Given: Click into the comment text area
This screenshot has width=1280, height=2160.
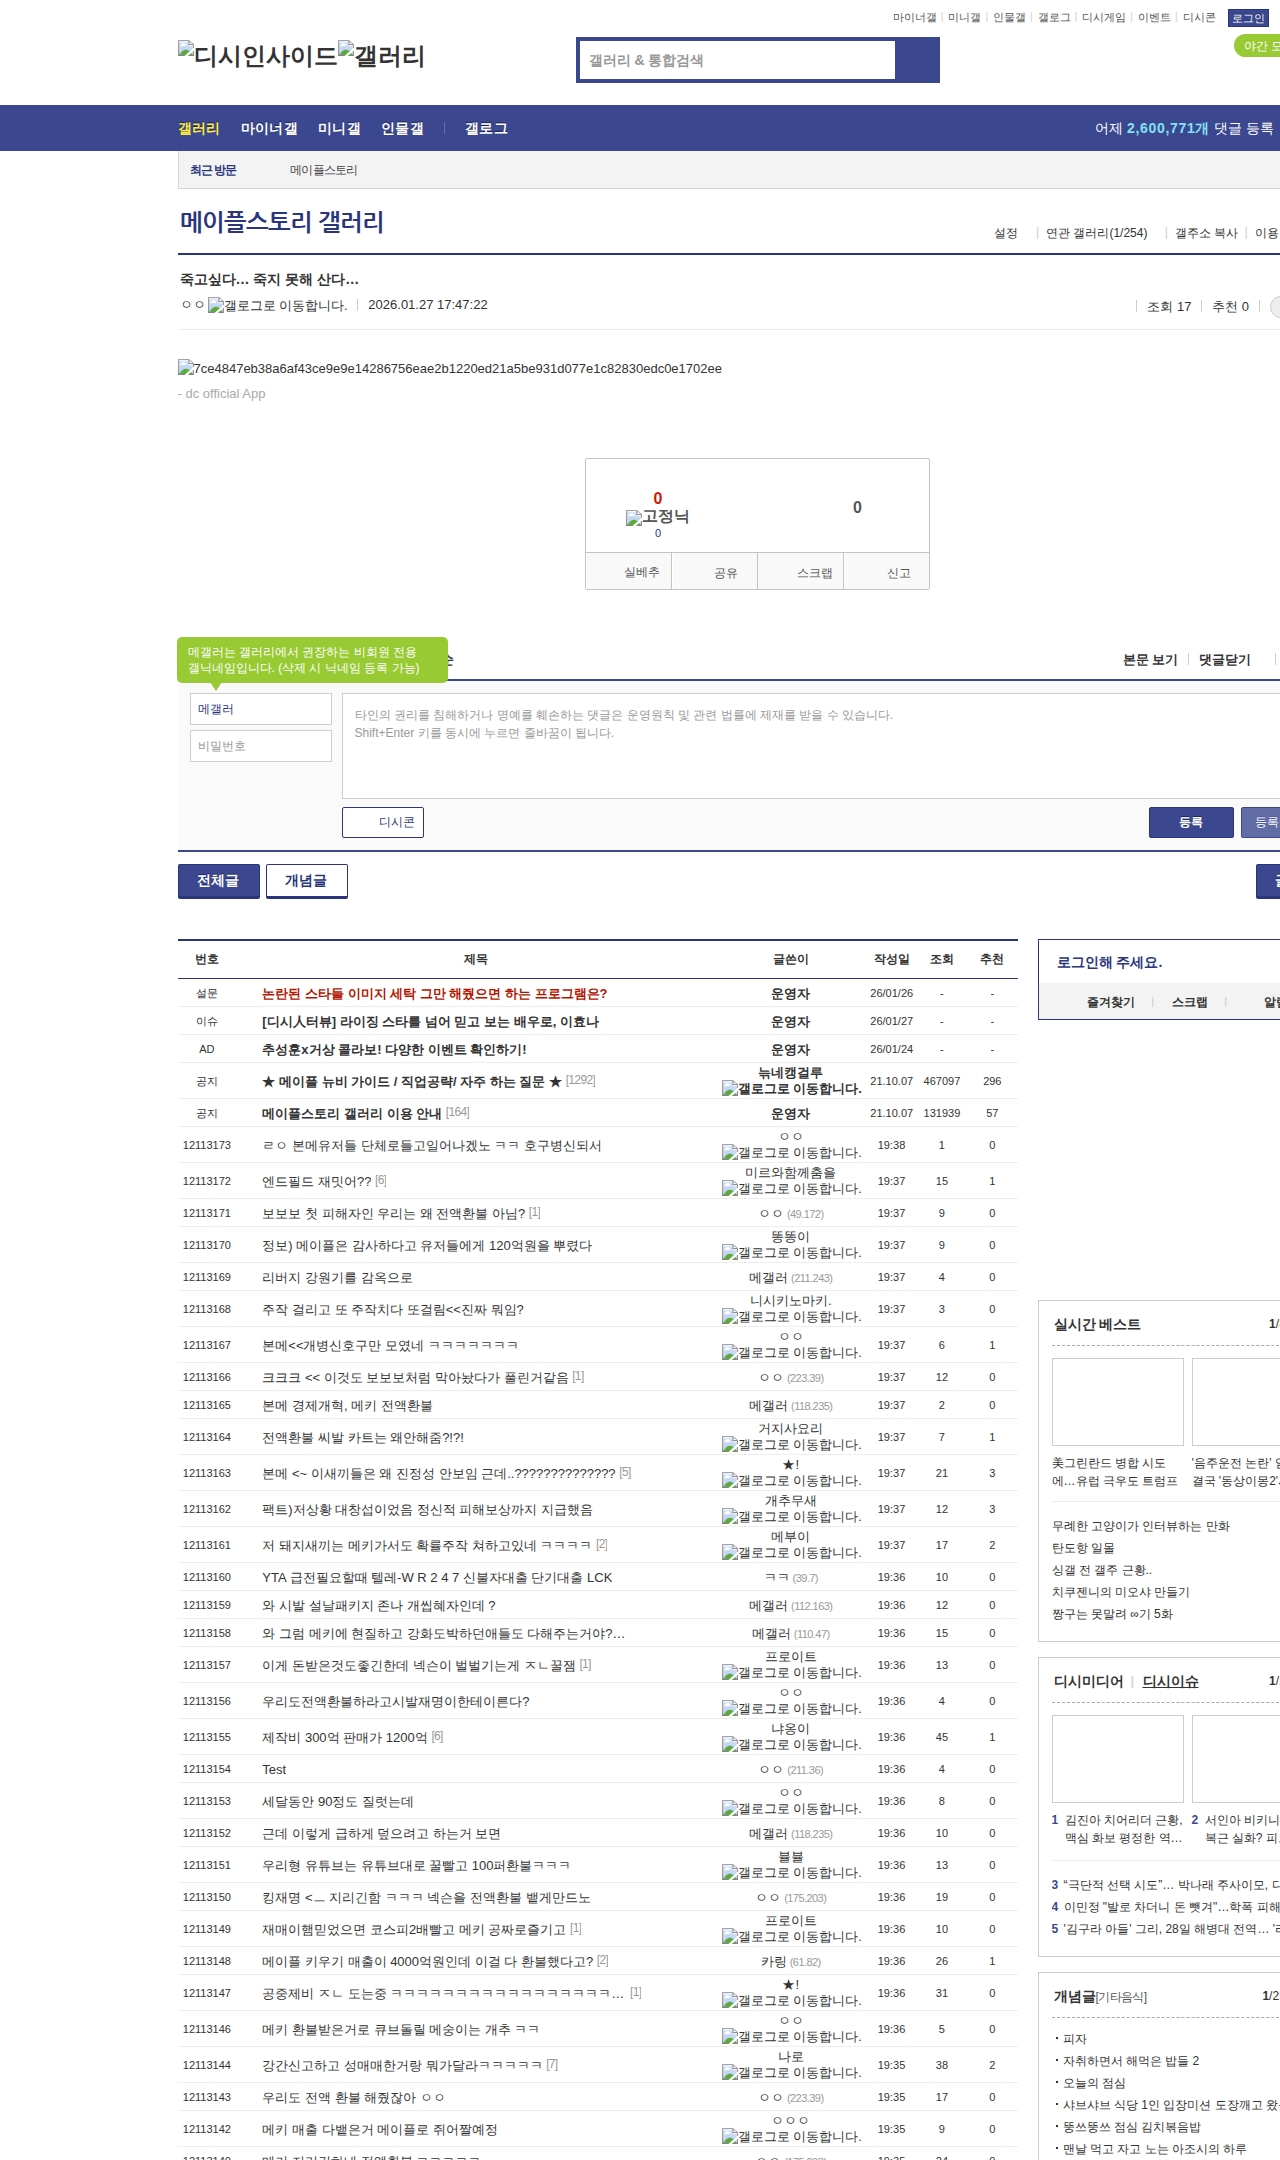Looking at the screenshot, I should tap(811, 746).
